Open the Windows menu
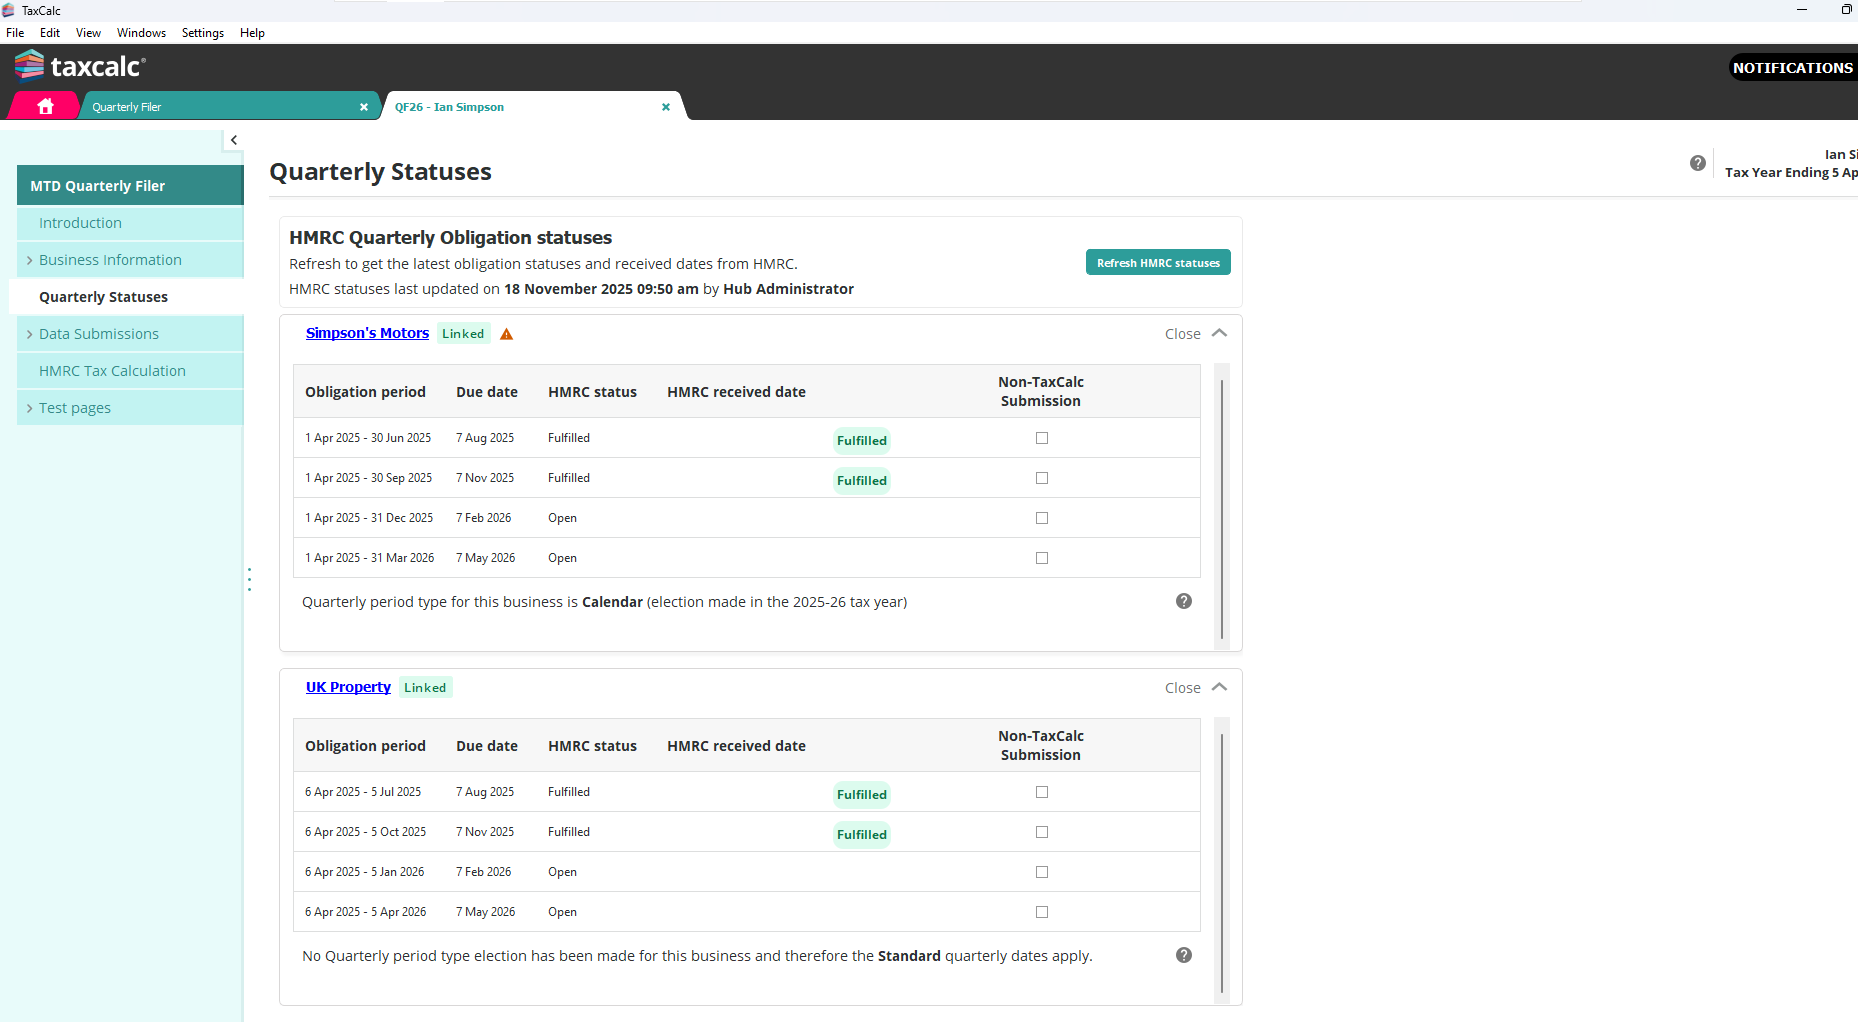1858x1022 pixels. tap(141, 33)
